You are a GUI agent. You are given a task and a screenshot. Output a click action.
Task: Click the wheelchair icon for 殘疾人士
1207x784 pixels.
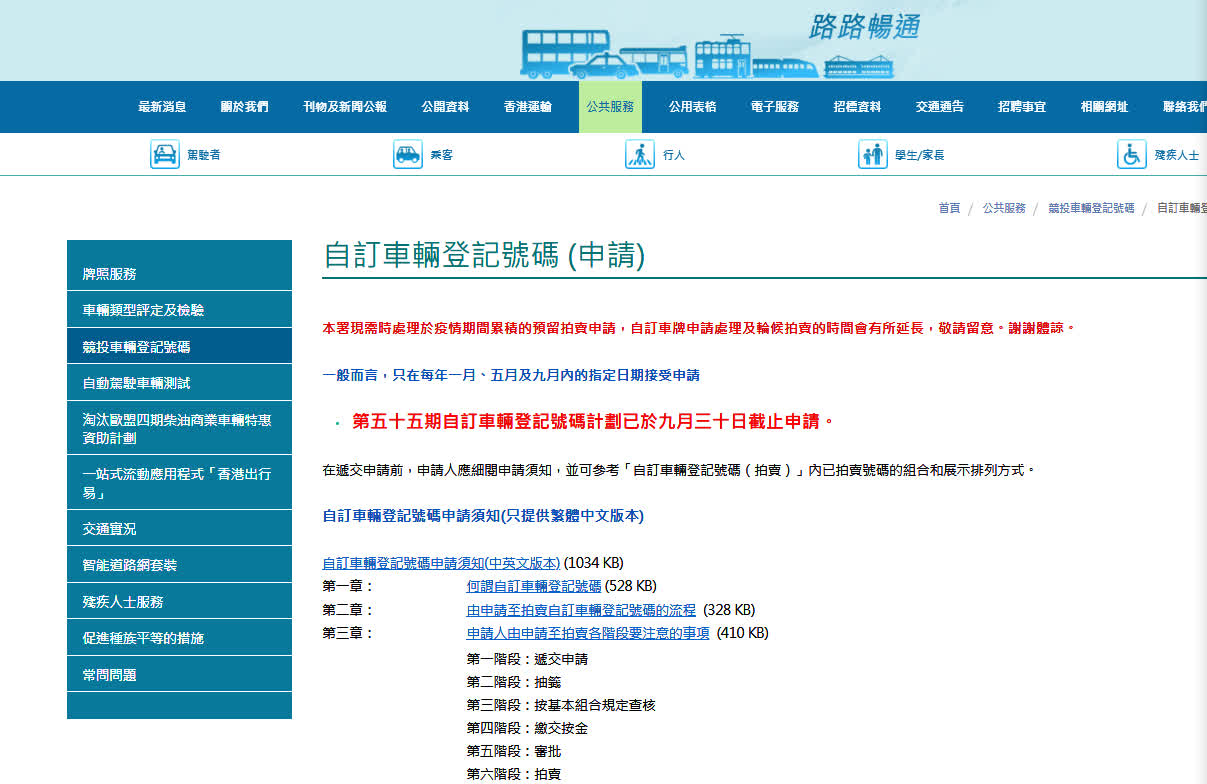click(x=1131, y=155)
